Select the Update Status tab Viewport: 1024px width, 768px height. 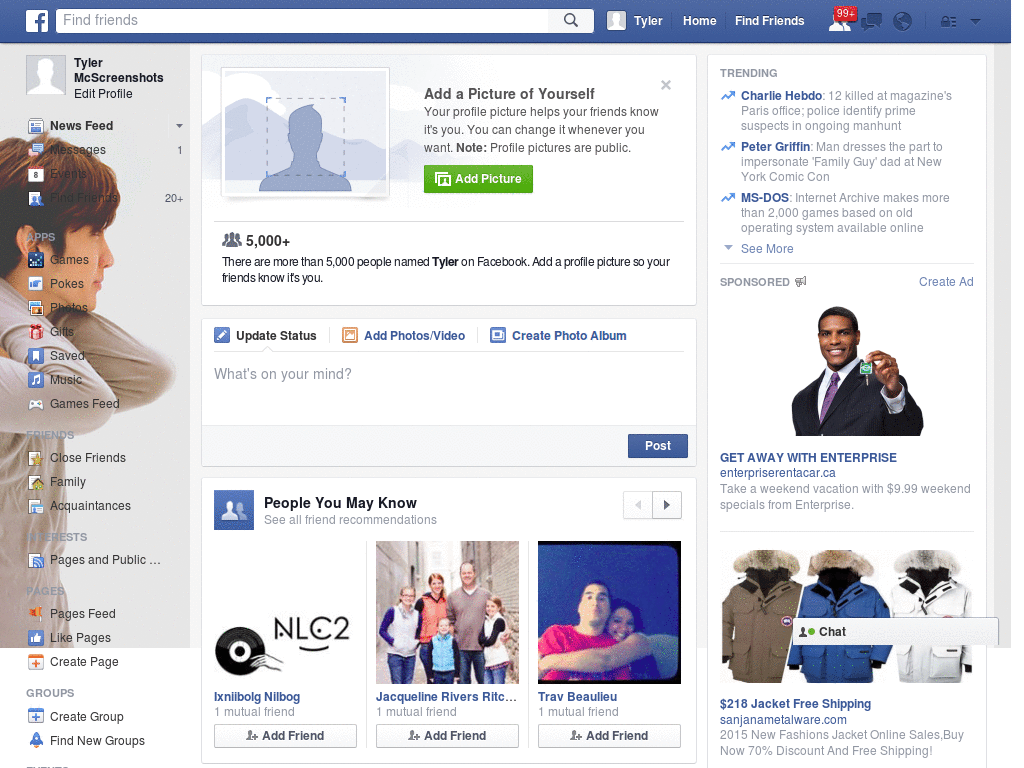coord(266,336)
